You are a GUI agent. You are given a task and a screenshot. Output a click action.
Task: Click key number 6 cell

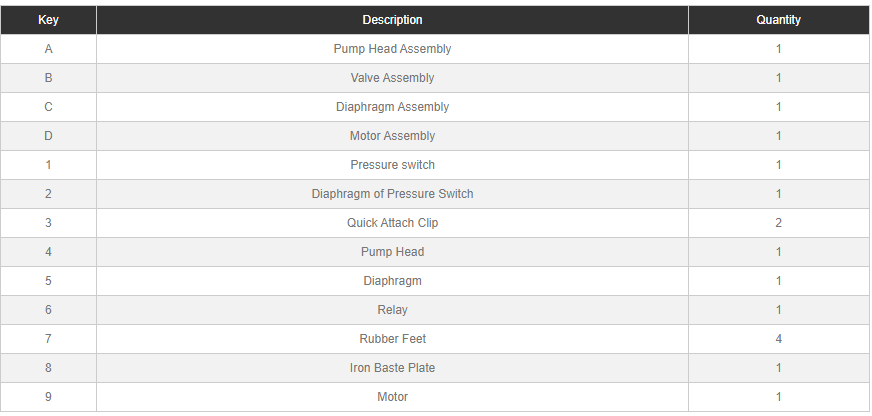click(x=48, y=310)
